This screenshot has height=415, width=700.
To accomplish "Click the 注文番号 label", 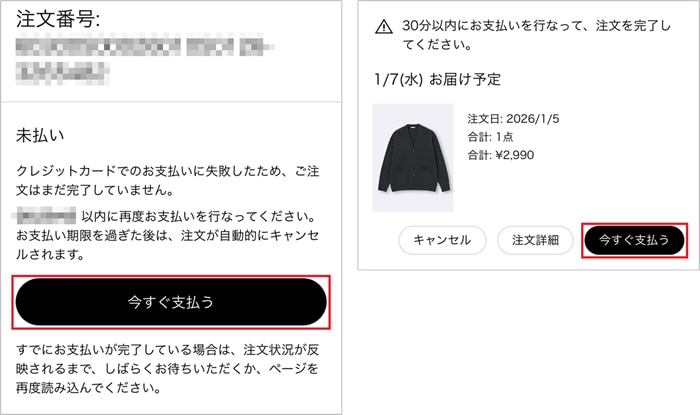I will coord(59,20).
